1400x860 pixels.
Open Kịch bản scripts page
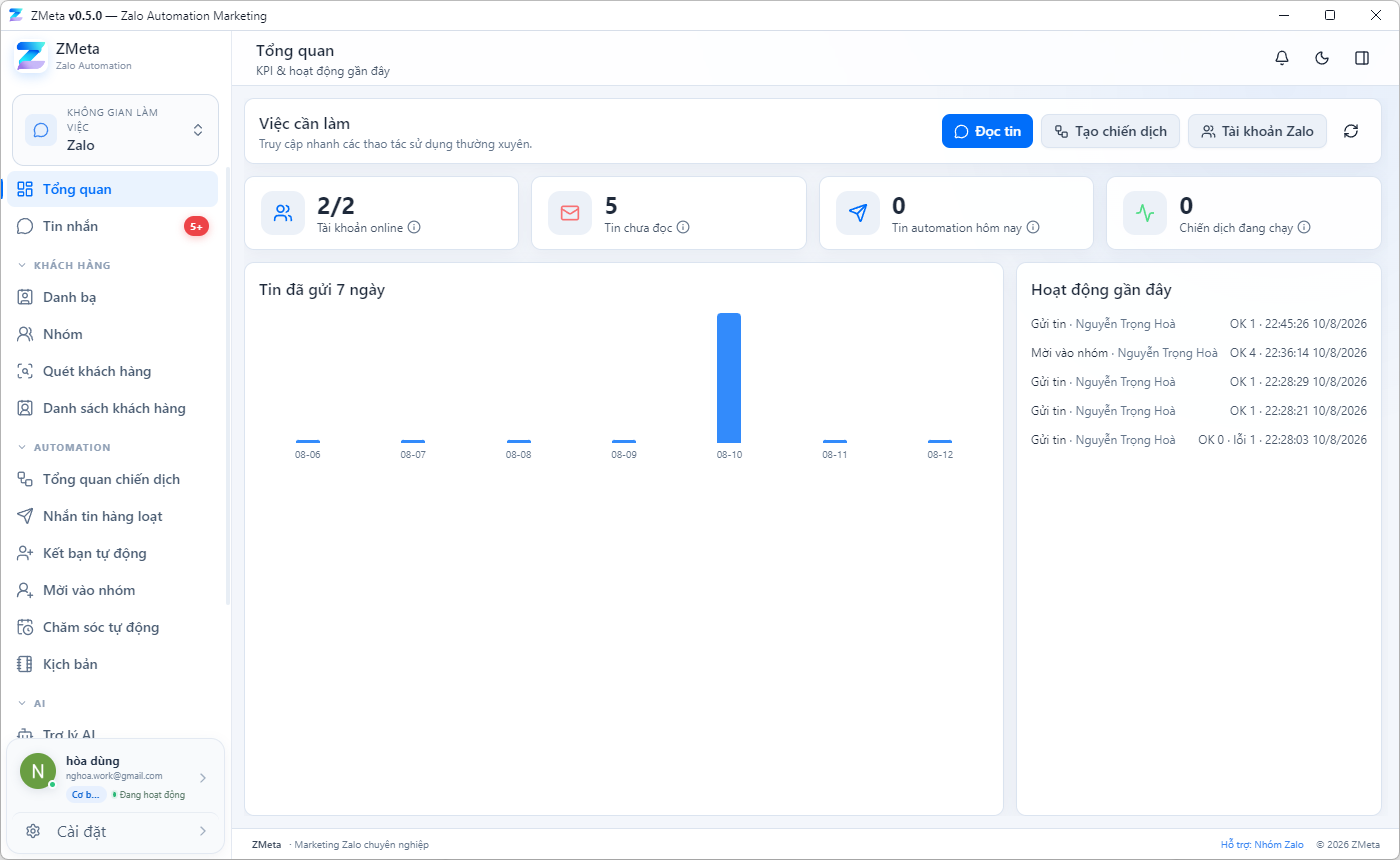coord(112,665)
